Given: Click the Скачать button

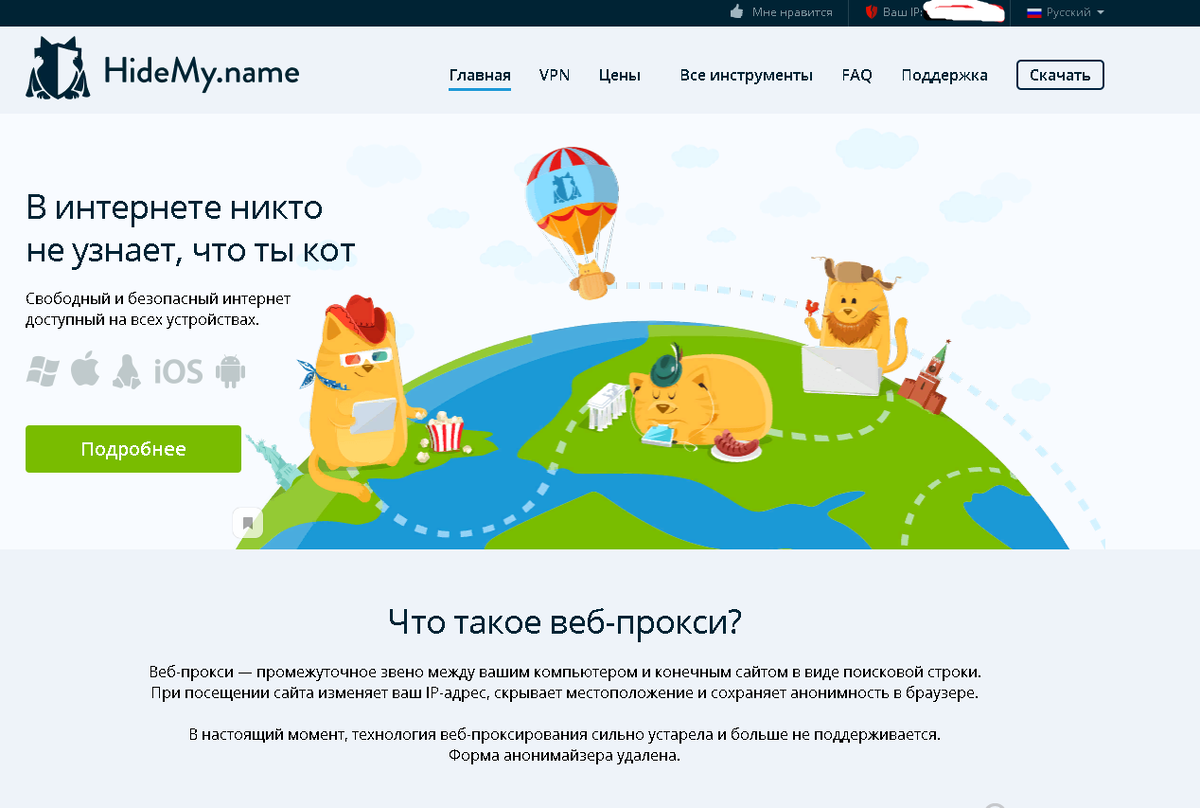Looking at the screenshot, I should click(x=1060, y=75).
